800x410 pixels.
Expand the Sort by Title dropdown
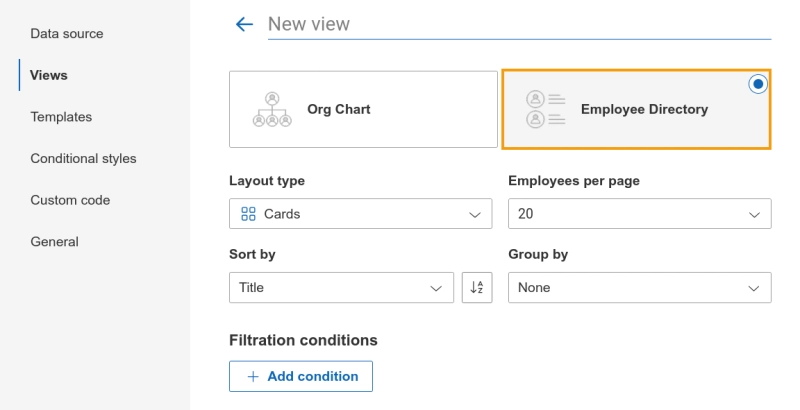click(341, 288)
